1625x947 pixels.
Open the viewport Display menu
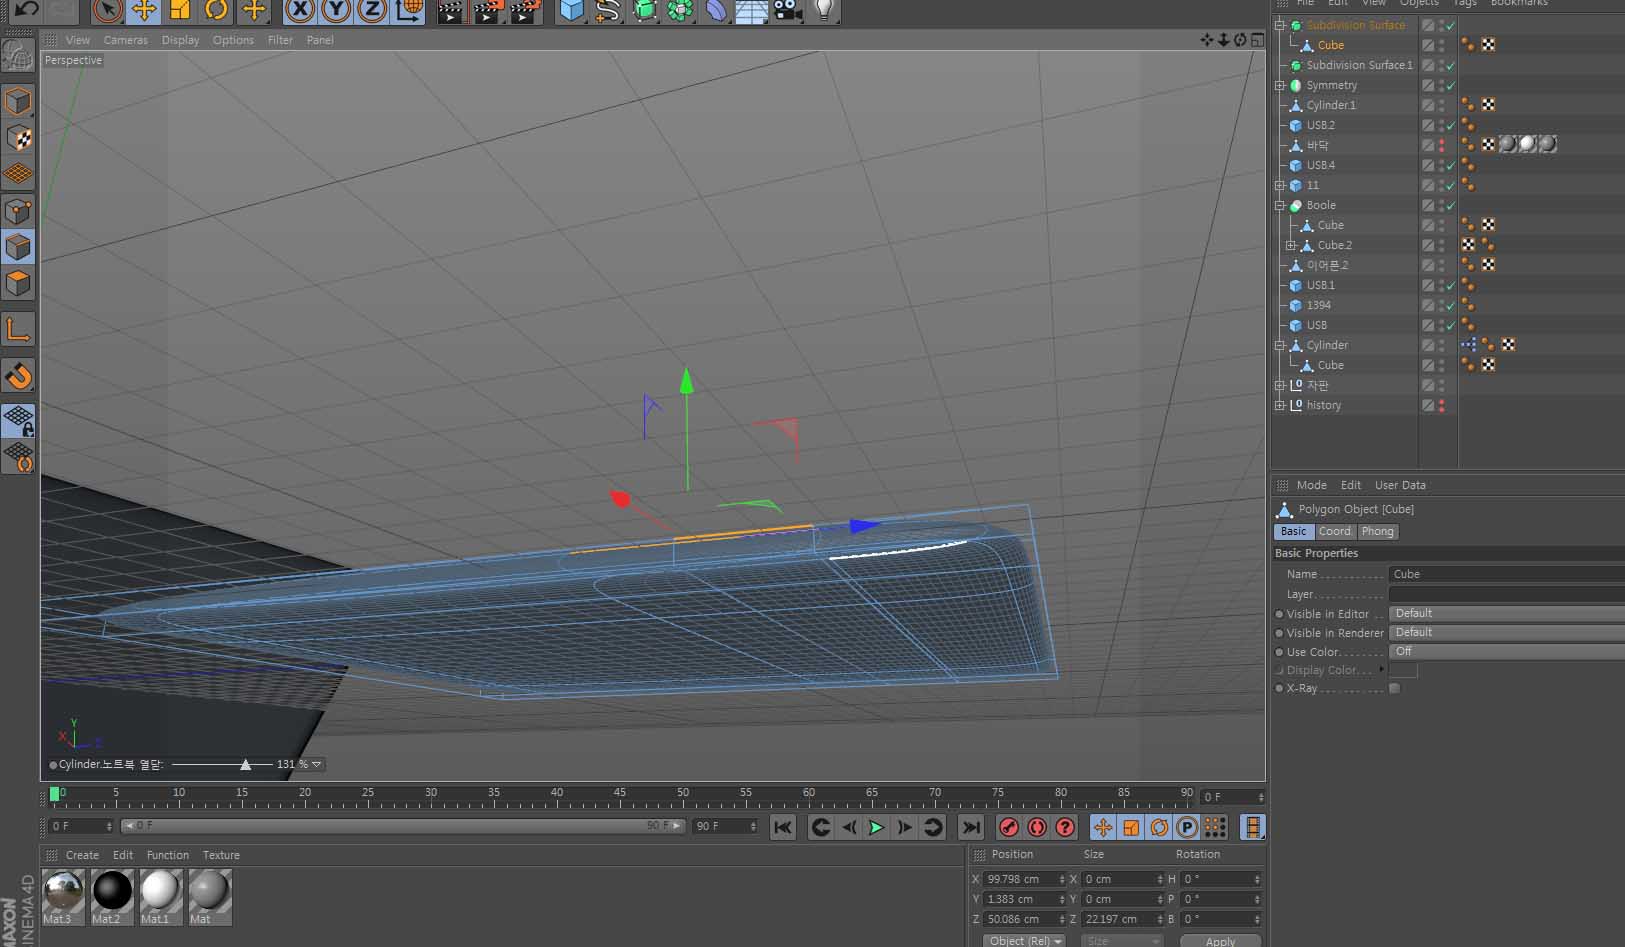coord(180,40)
